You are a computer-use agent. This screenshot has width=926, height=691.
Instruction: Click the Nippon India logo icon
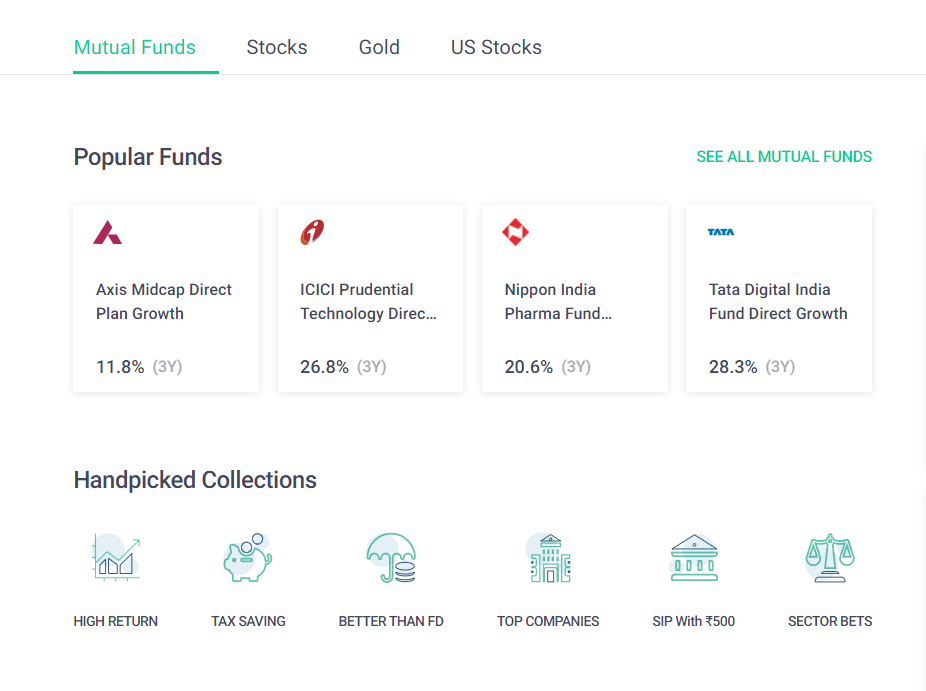(x=516, y=233)
